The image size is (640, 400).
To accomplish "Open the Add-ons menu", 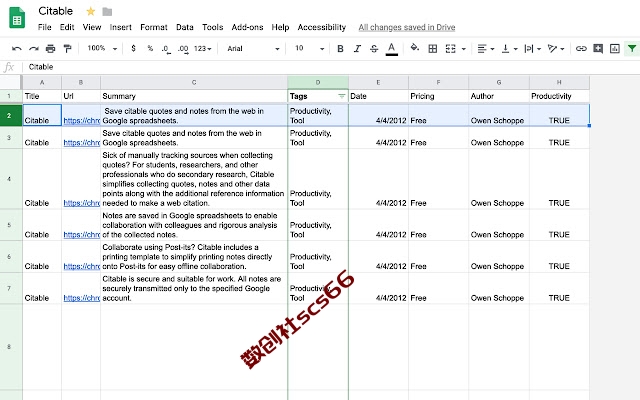I will (x=247, y=27).
